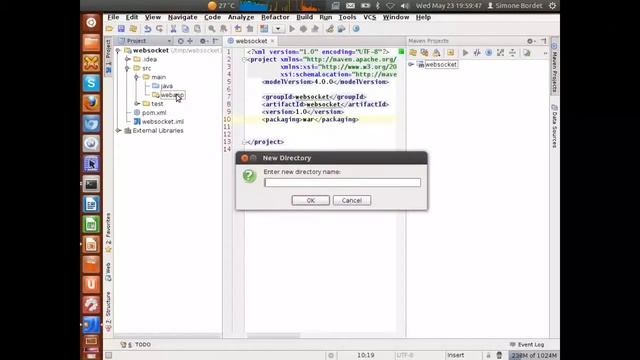The image size is (640, 360).
Task: Open the File menu
Action: (x=113, y=17)
